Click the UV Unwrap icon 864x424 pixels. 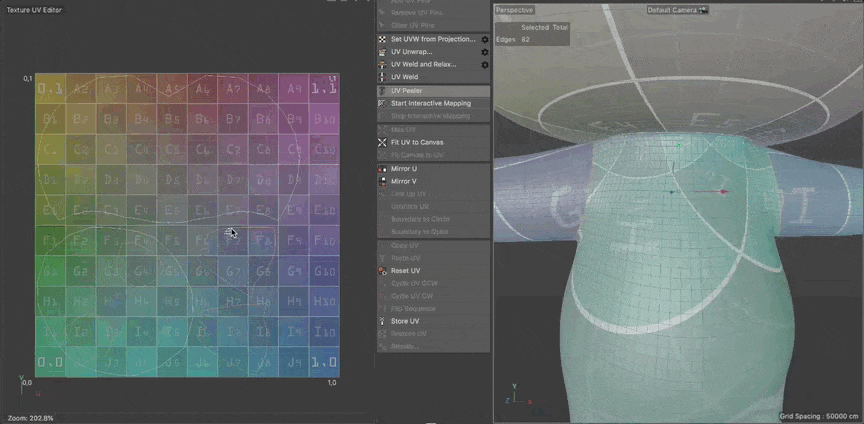point(382,52)
